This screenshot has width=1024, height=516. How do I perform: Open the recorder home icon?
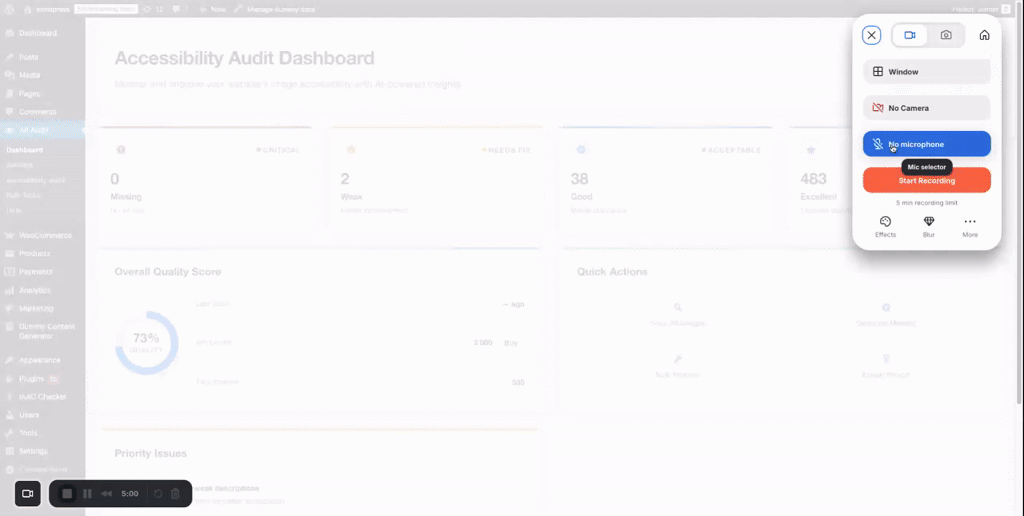pos(984,35)
